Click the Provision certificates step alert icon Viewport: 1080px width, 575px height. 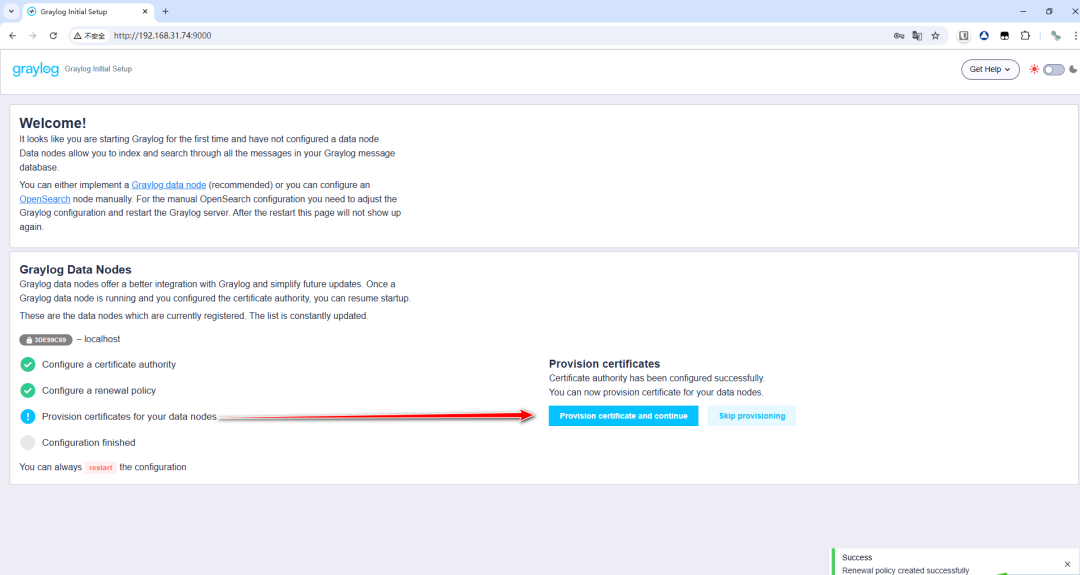click(x=28, y=417)
